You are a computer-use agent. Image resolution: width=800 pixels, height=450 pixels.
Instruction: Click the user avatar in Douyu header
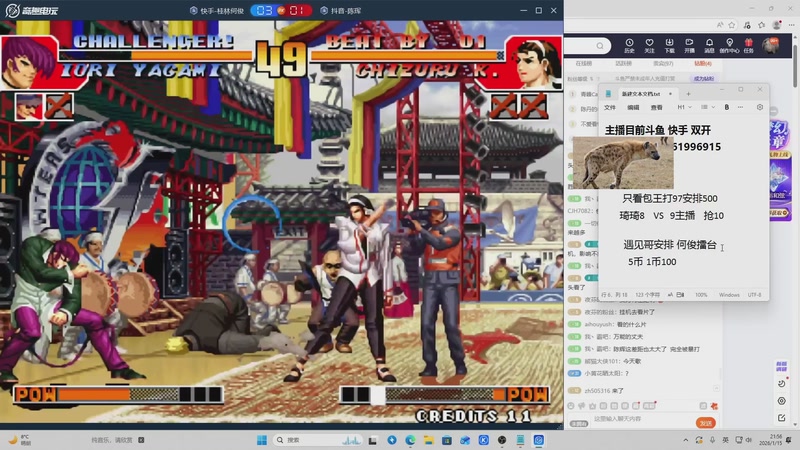[770, 45]
